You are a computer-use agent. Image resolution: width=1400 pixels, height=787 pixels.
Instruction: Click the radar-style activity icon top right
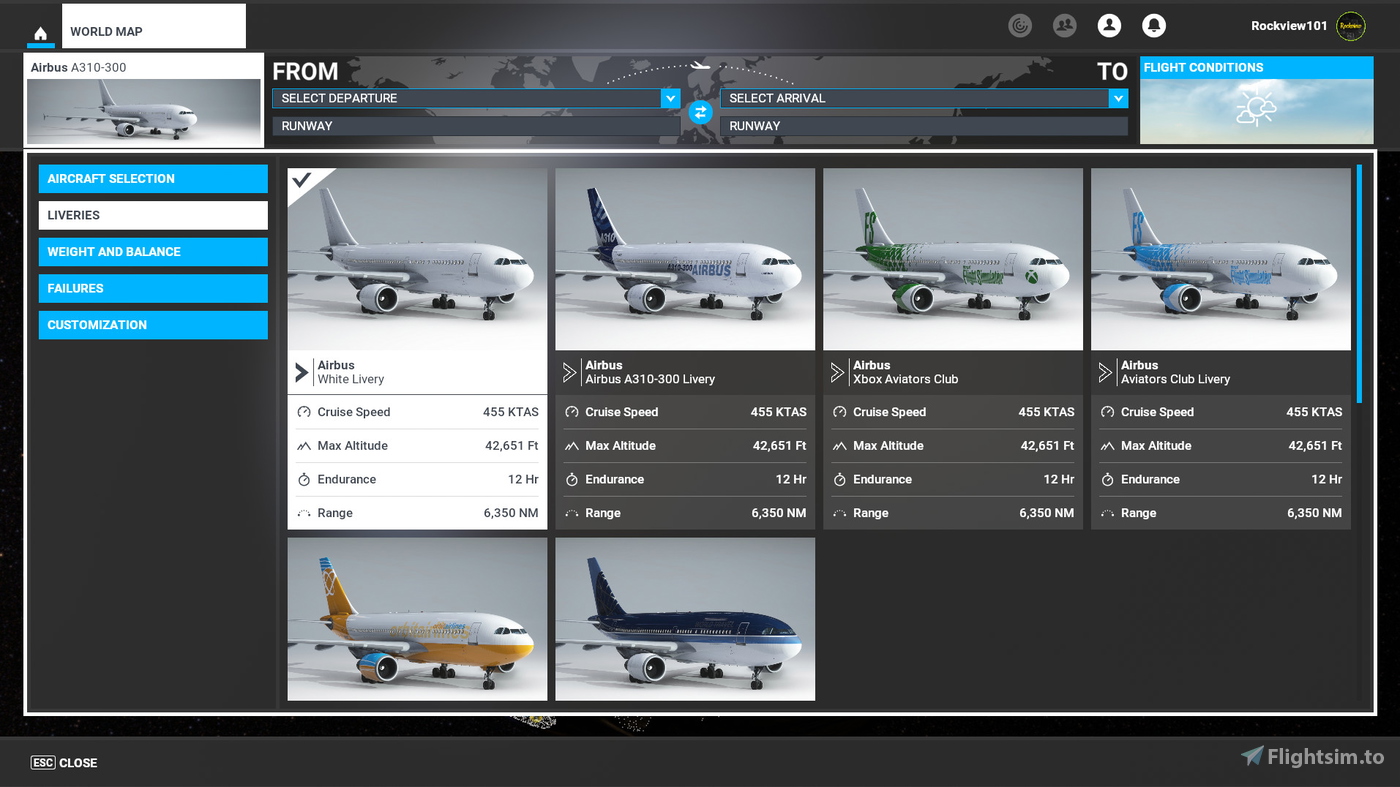click(x=1020, y=25)
